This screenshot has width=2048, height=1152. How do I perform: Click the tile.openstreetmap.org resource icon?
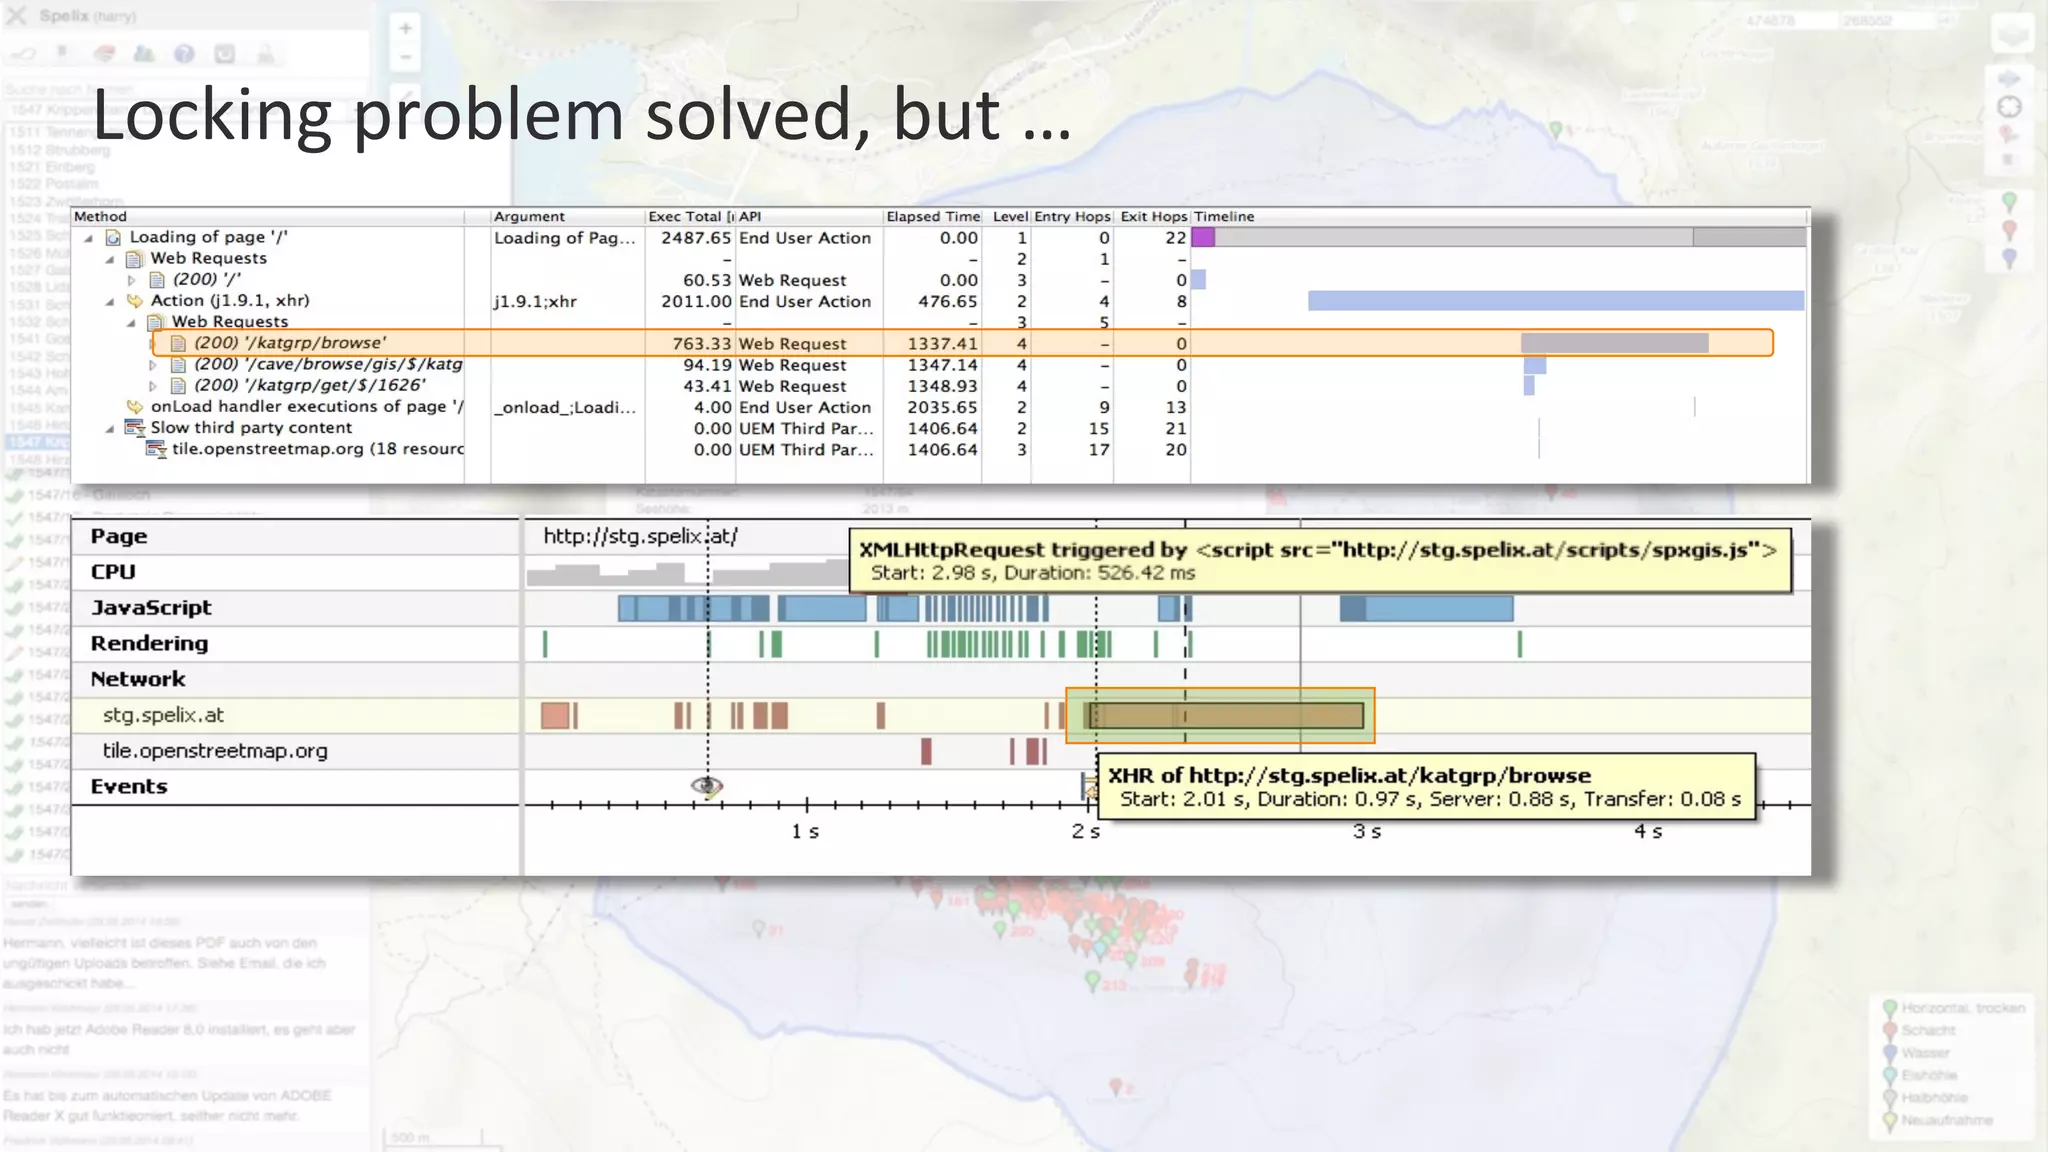156,449
